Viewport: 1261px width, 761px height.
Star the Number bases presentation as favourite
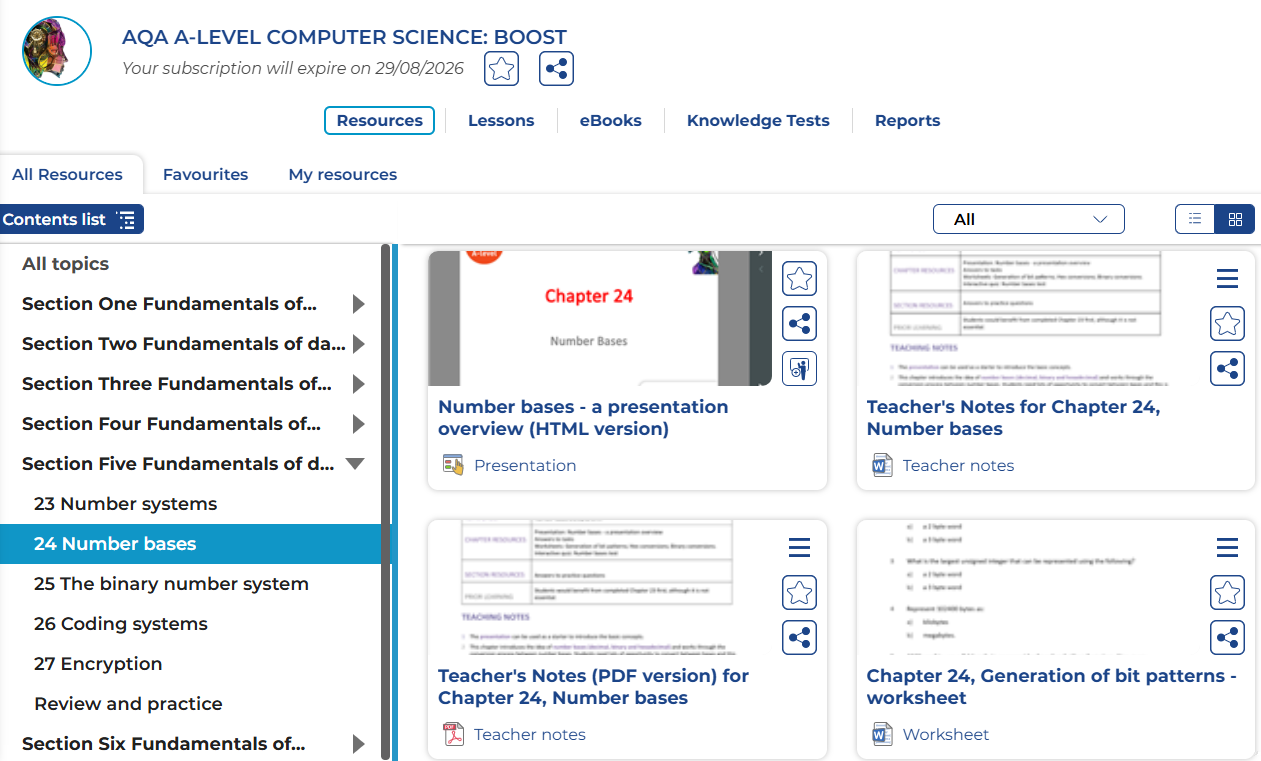(799, 279)
